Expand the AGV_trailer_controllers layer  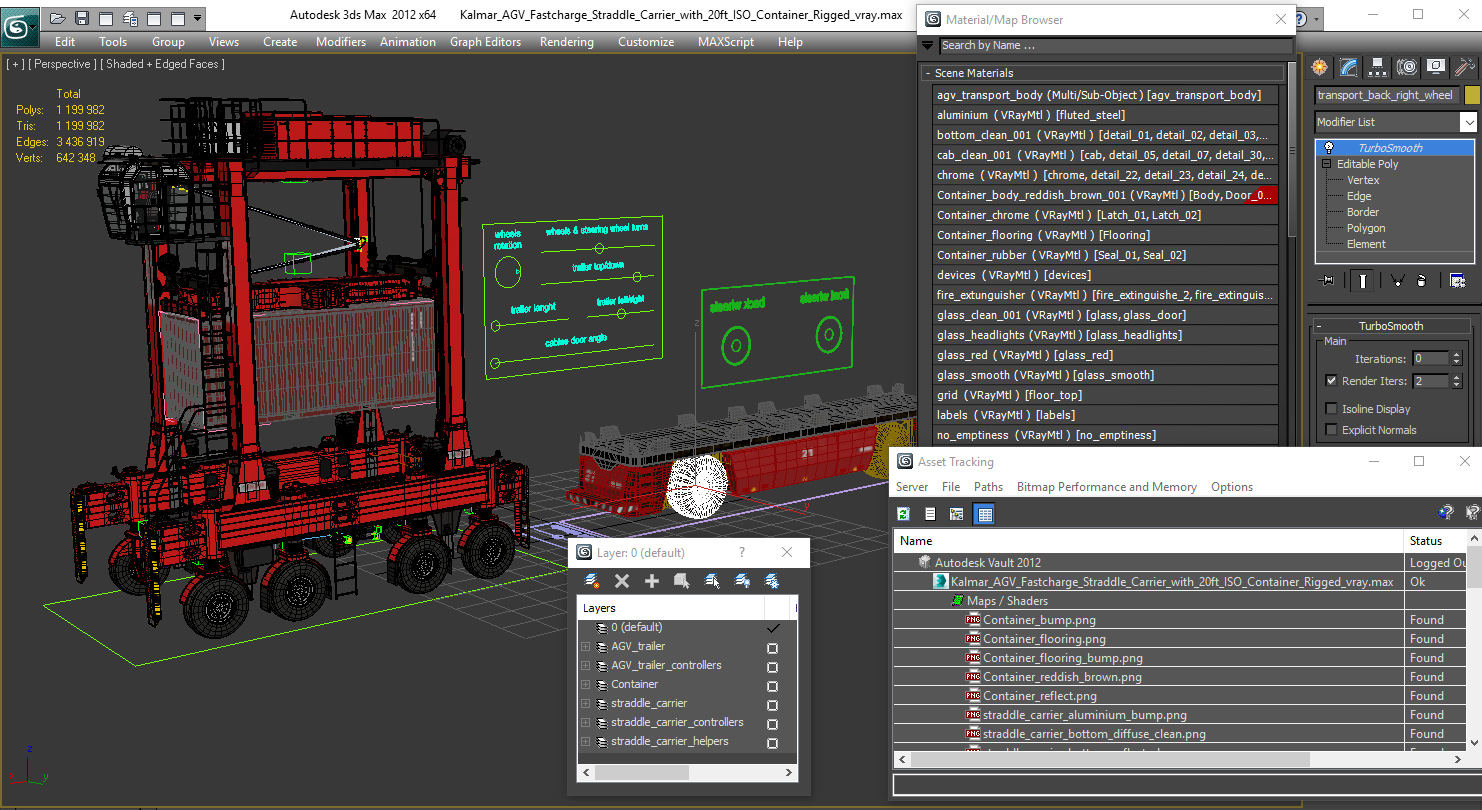pos(585,666)
